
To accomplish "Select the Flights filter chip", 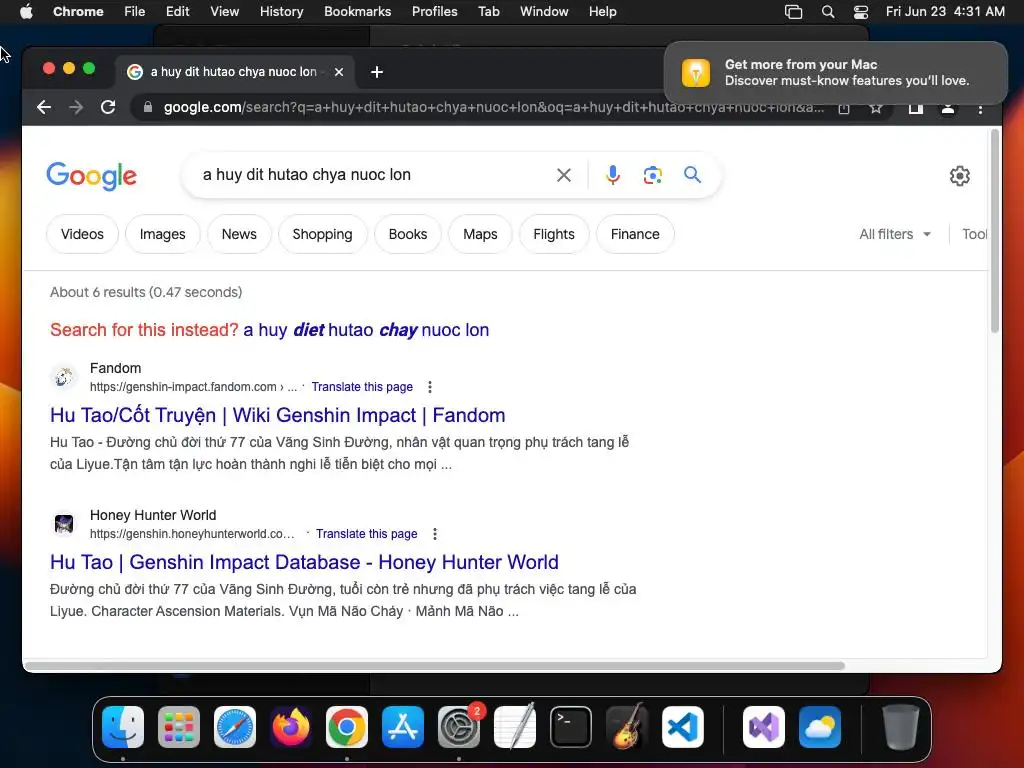I will click(x=554, y=234).
